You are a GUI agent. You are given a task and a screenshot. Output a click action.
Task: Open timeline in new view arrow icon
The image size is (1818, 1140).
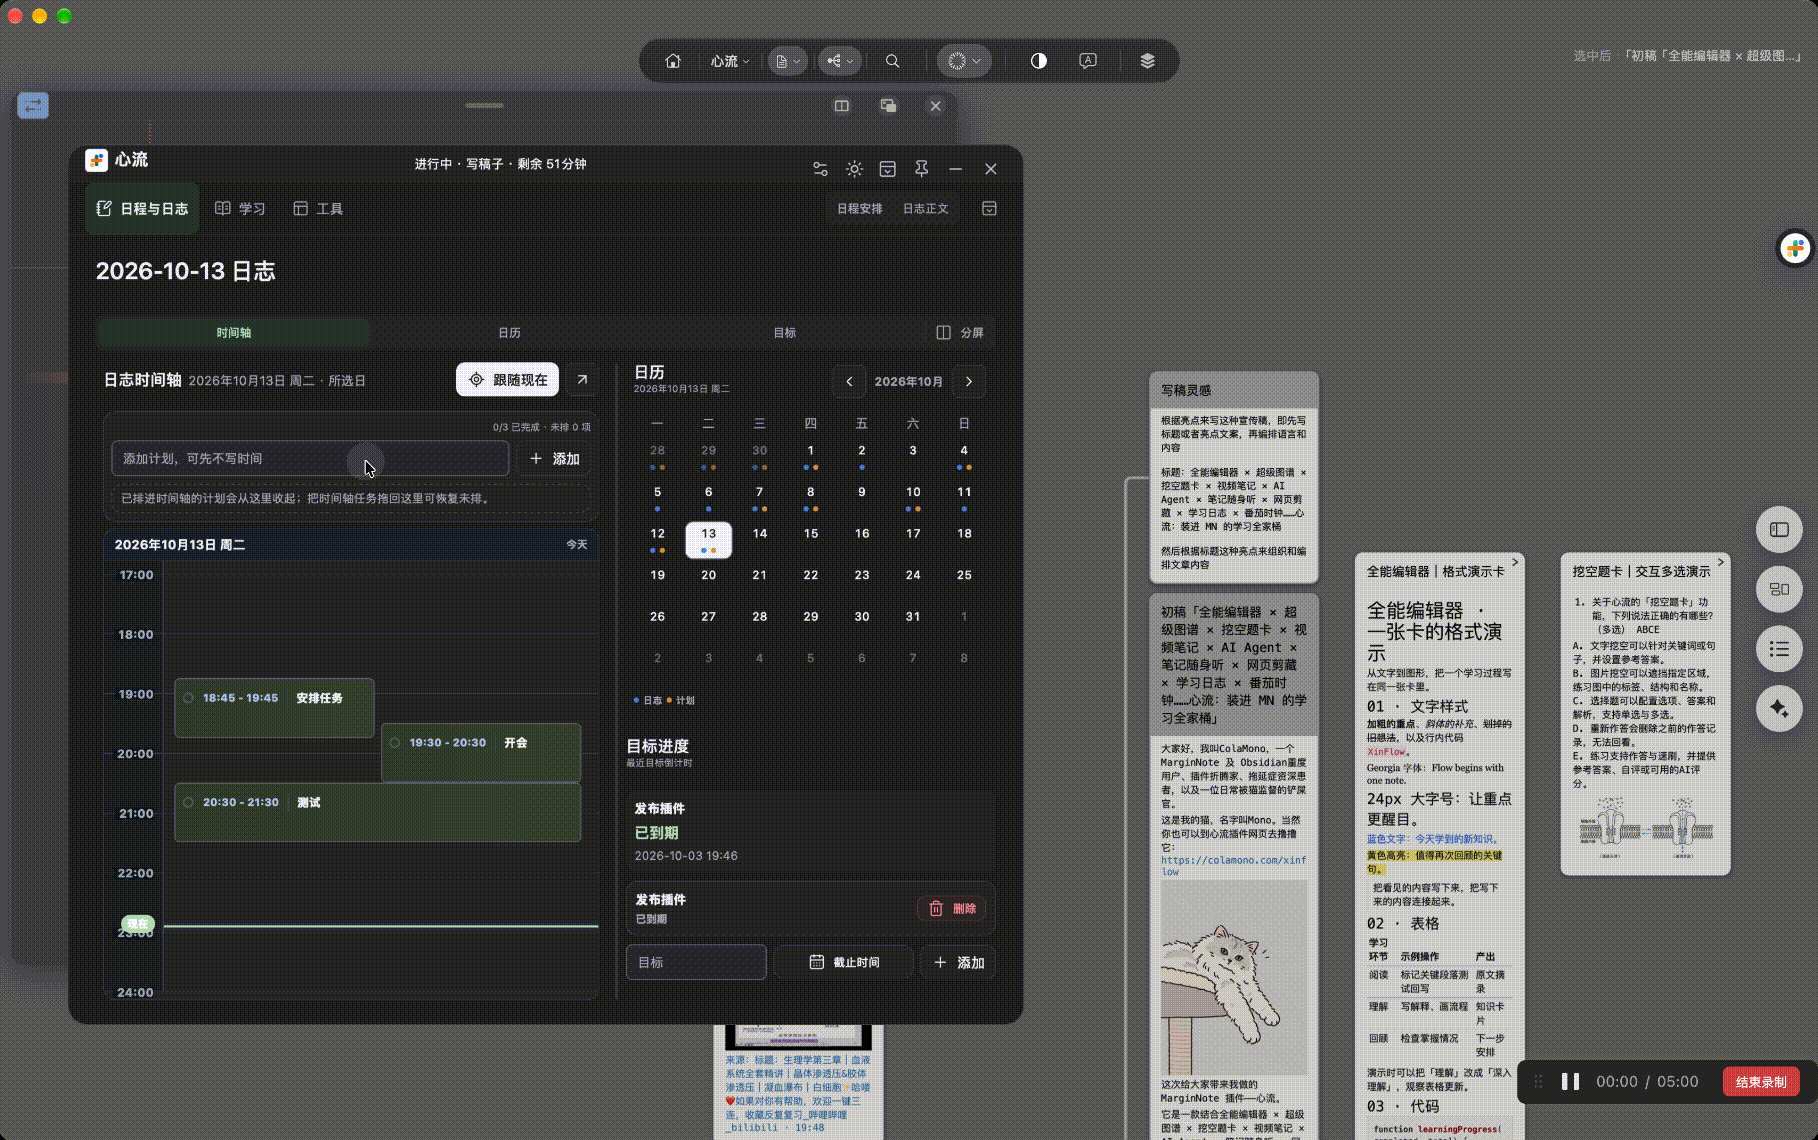[582, 380]
